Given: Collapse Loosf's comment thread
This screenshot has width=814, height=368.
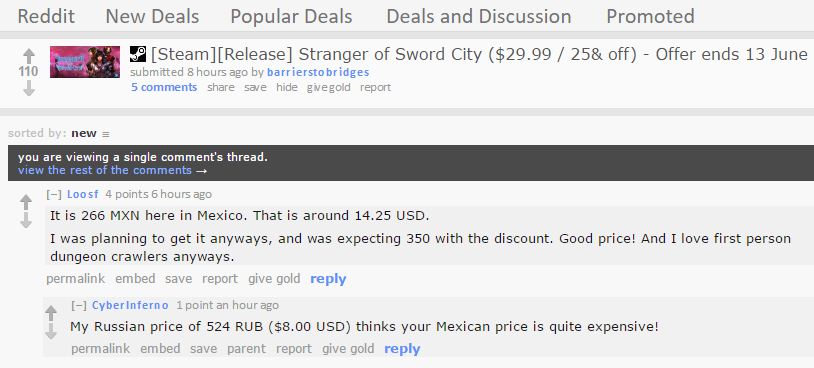Looking at the screenshot, I should click(54, 195).
